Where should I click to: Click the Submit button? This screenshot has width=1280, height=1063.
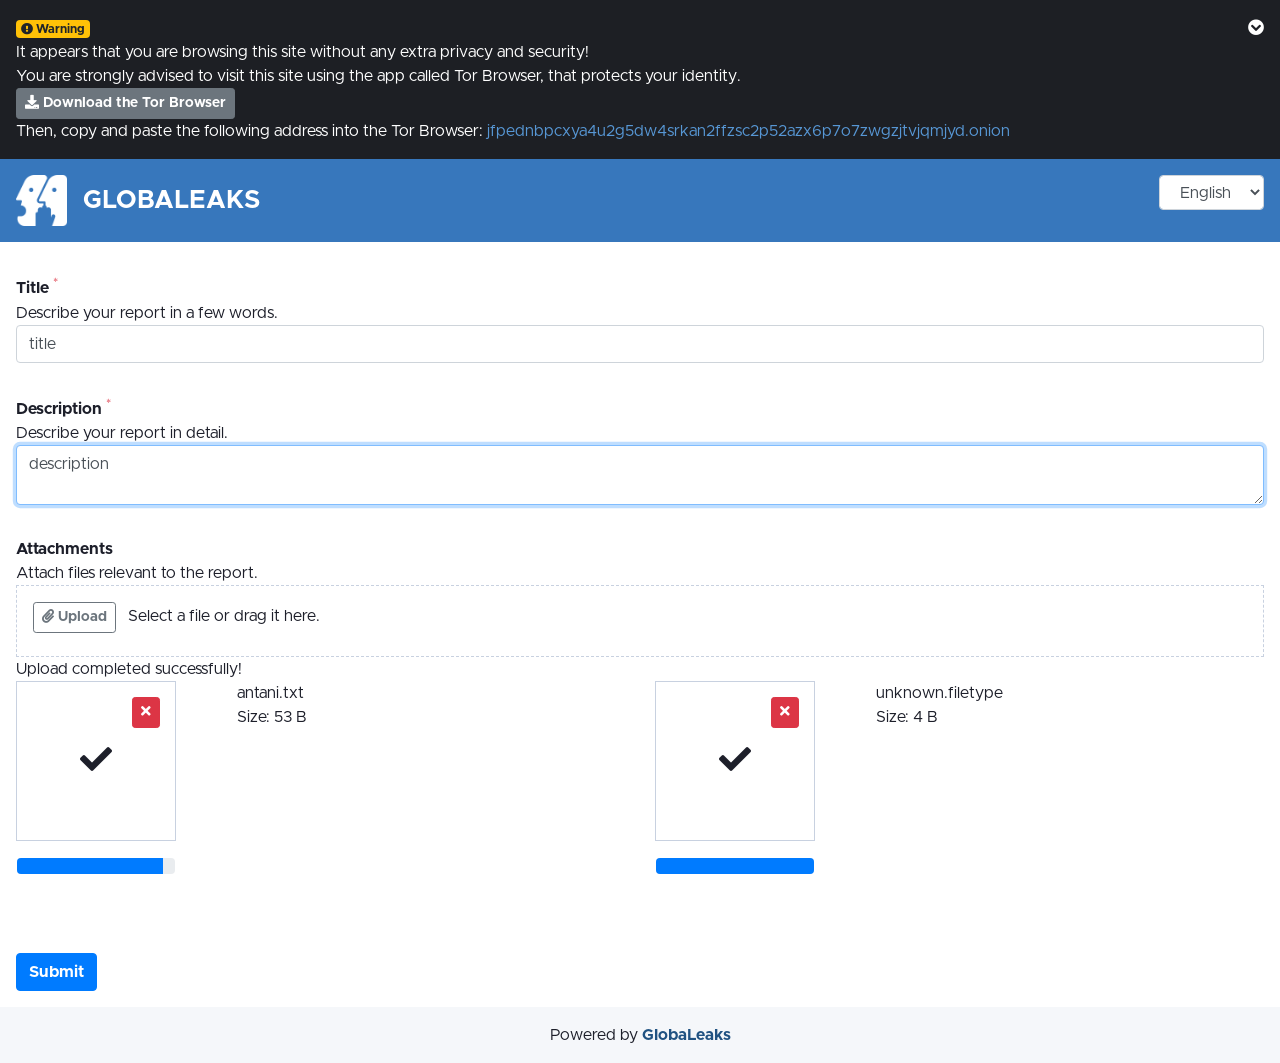tap(56, 972)
